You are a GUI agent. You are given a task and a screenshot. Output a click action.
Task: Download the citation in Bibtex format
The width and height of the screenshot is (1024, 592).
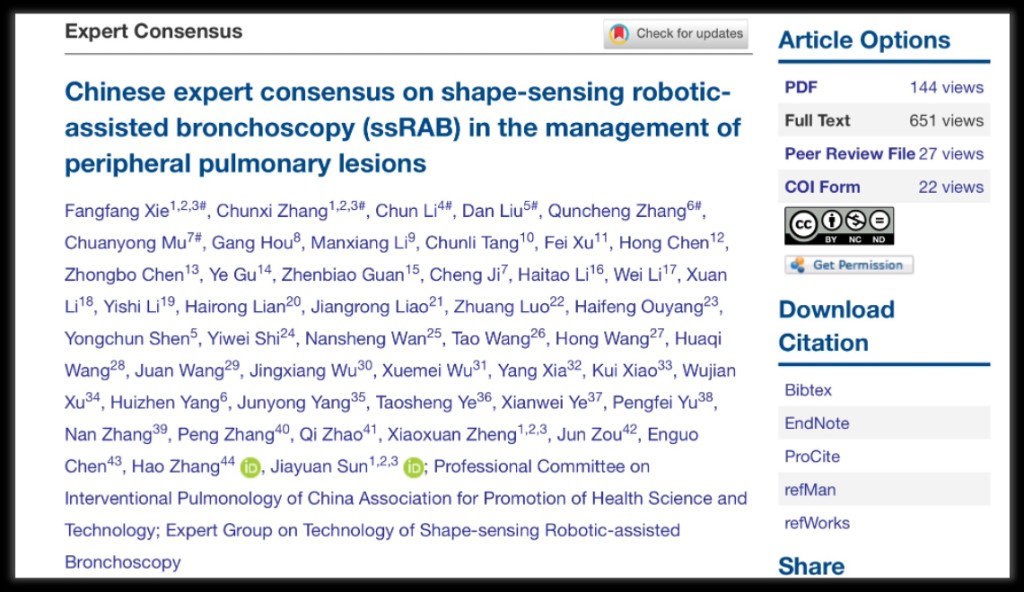(808, 390)
